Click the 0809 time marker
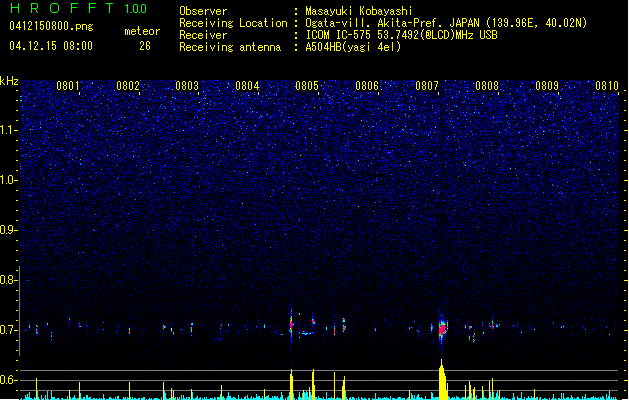629x400 pixels. pos(547,86)
